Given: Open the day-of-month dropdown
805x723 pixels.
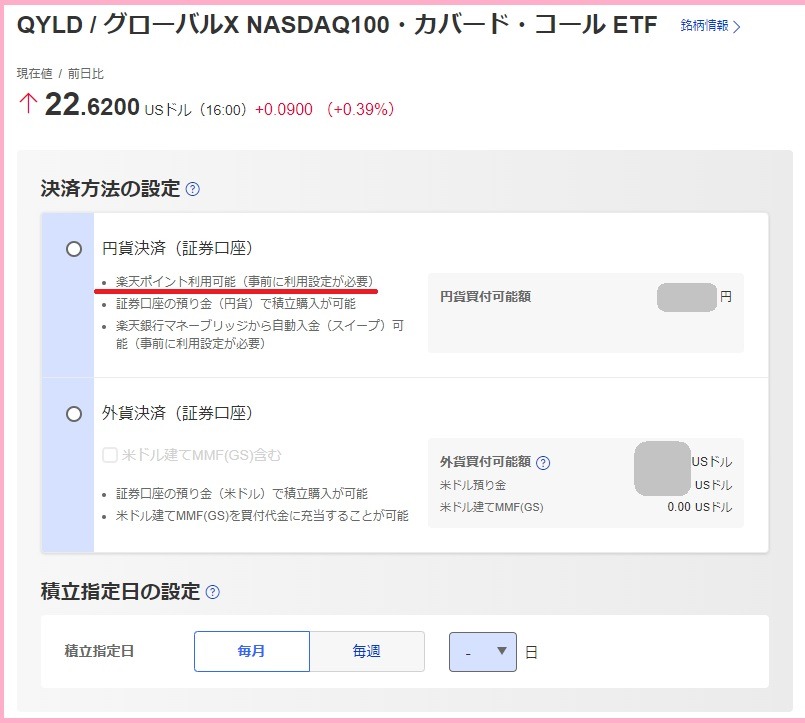Looking at the screenshot, I should (483, 652).
